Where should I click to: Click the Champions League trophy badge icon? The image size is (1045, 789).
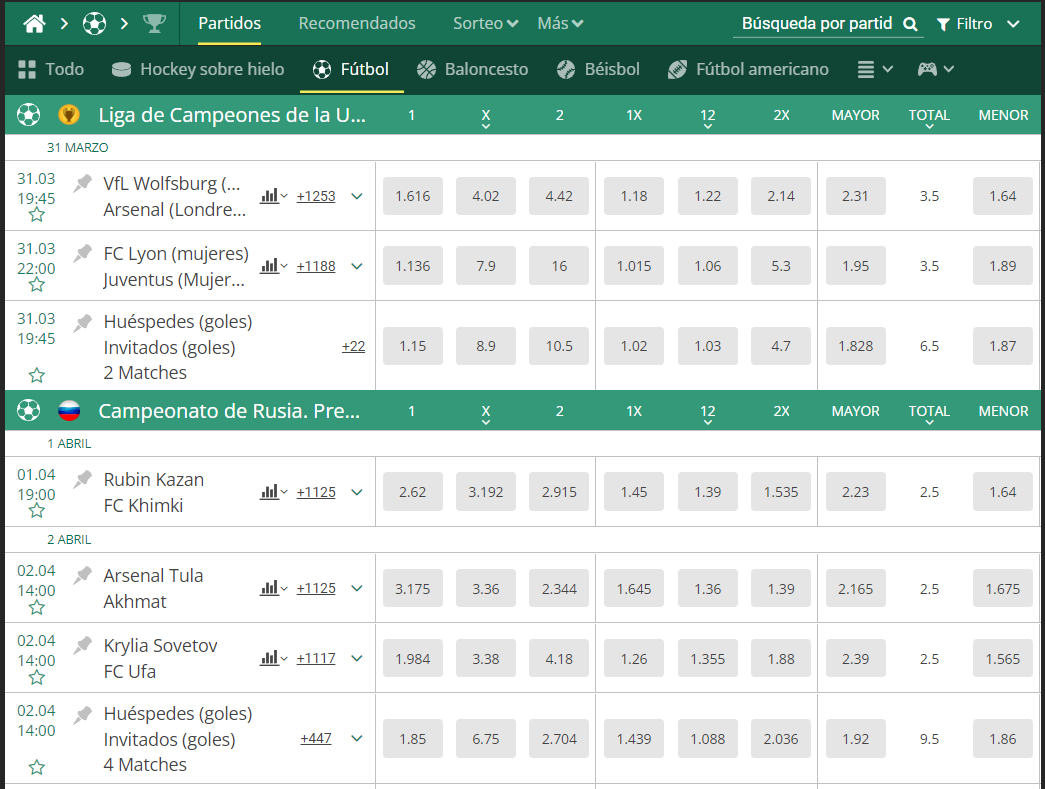pos(69,115)
